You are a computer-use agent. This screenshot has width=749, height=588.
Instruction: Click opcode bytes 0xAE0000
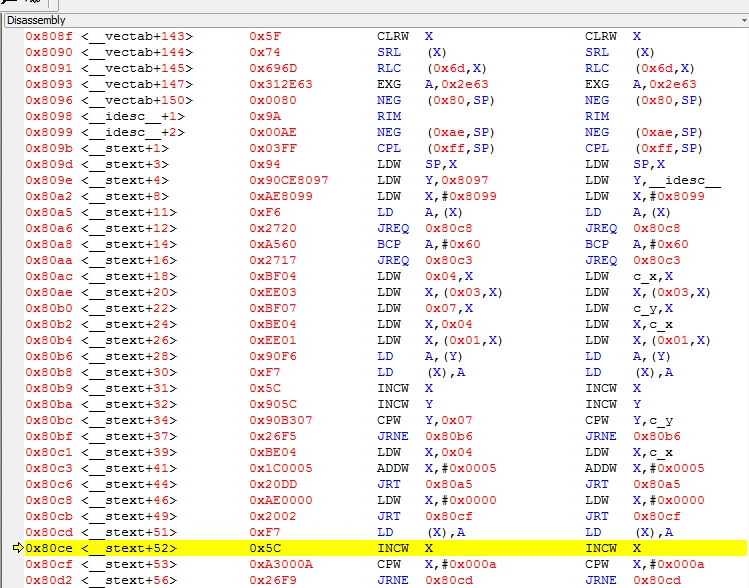coord(280,500)
